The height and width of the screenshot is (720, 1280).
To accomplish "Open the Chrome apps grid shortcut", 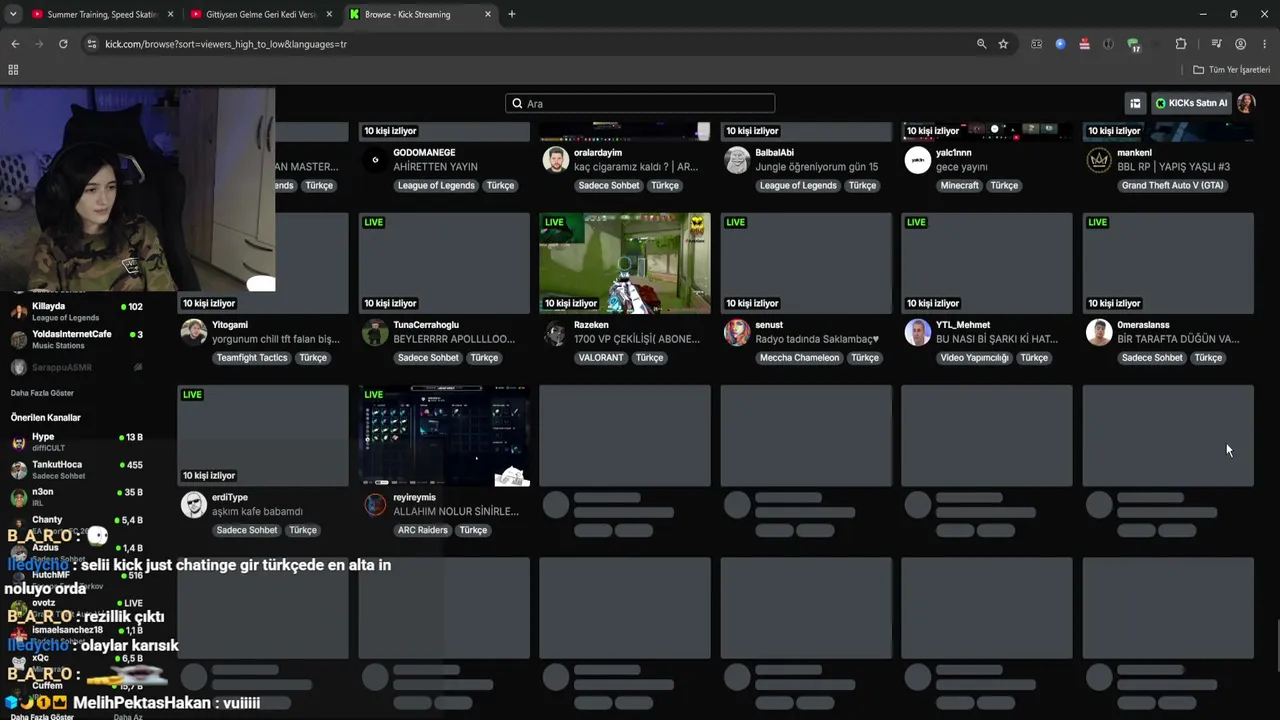I will 13,70.
